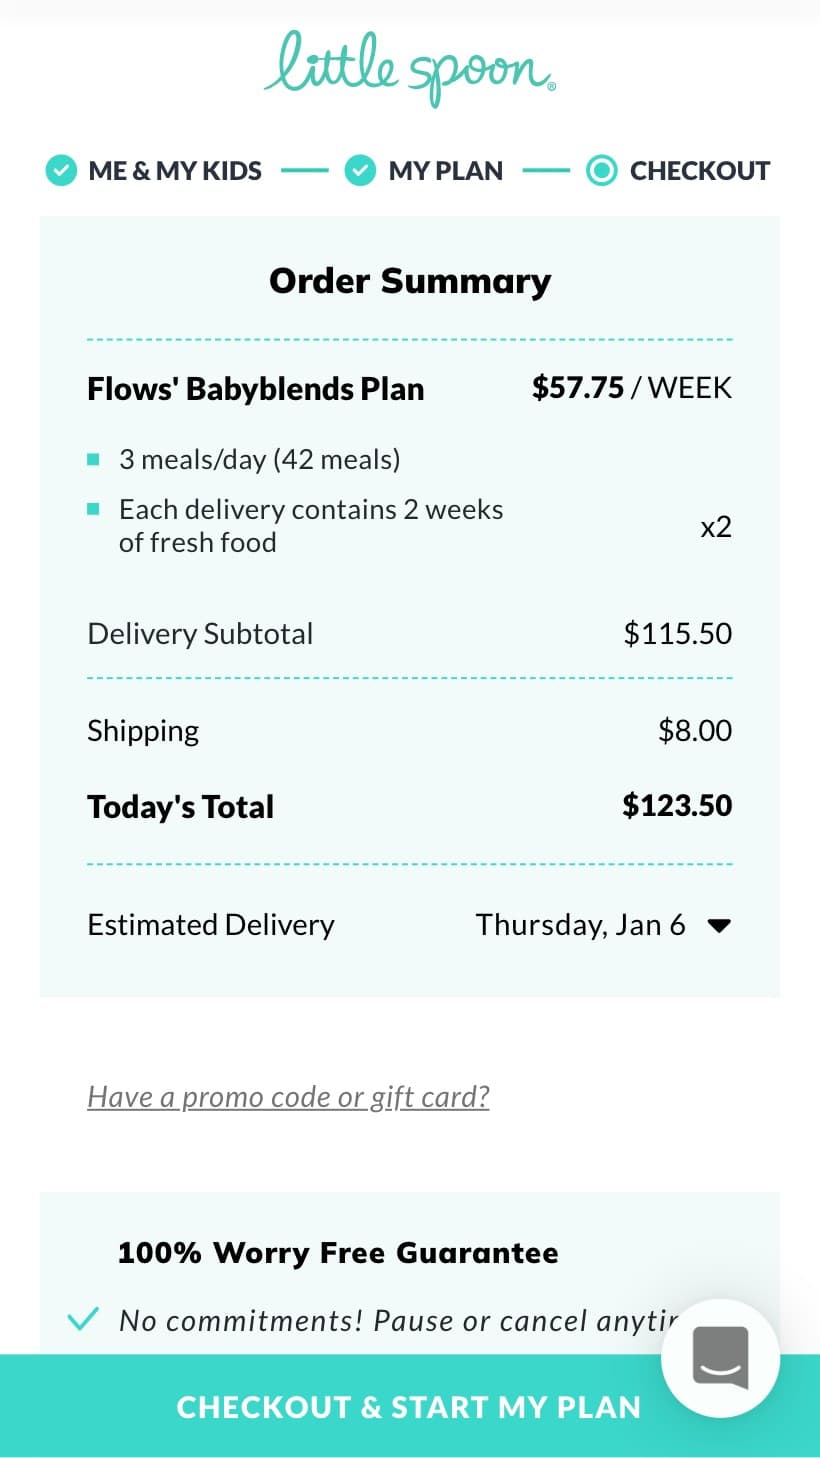Go to the MY PLAN step
Screen dimensions: 820x1458
(x=446, y=171)
